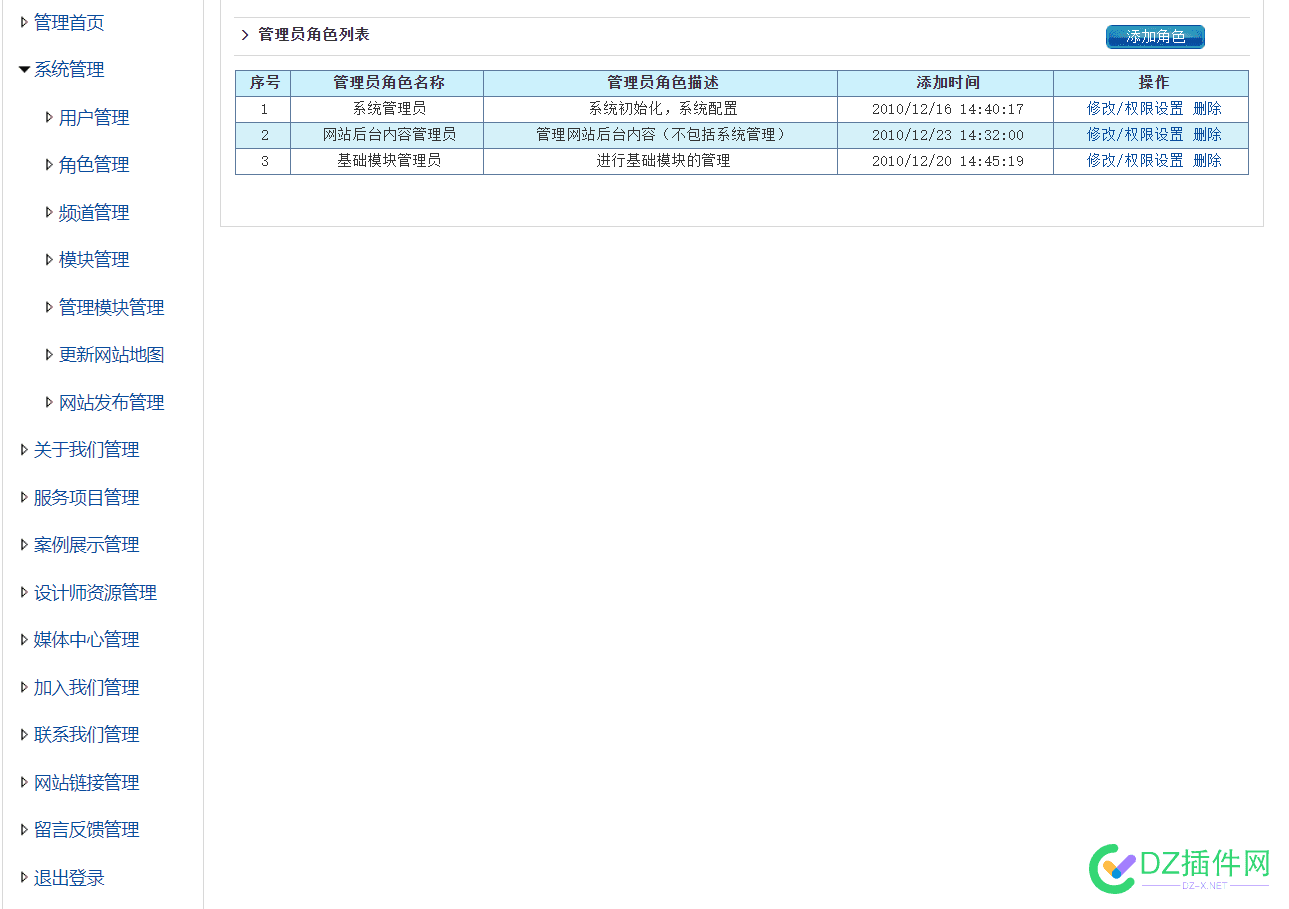The height and width of the screenshot is (909, 1289).
Task: Open the 网站链接管理 menu label
Action: tap(86, 782)
